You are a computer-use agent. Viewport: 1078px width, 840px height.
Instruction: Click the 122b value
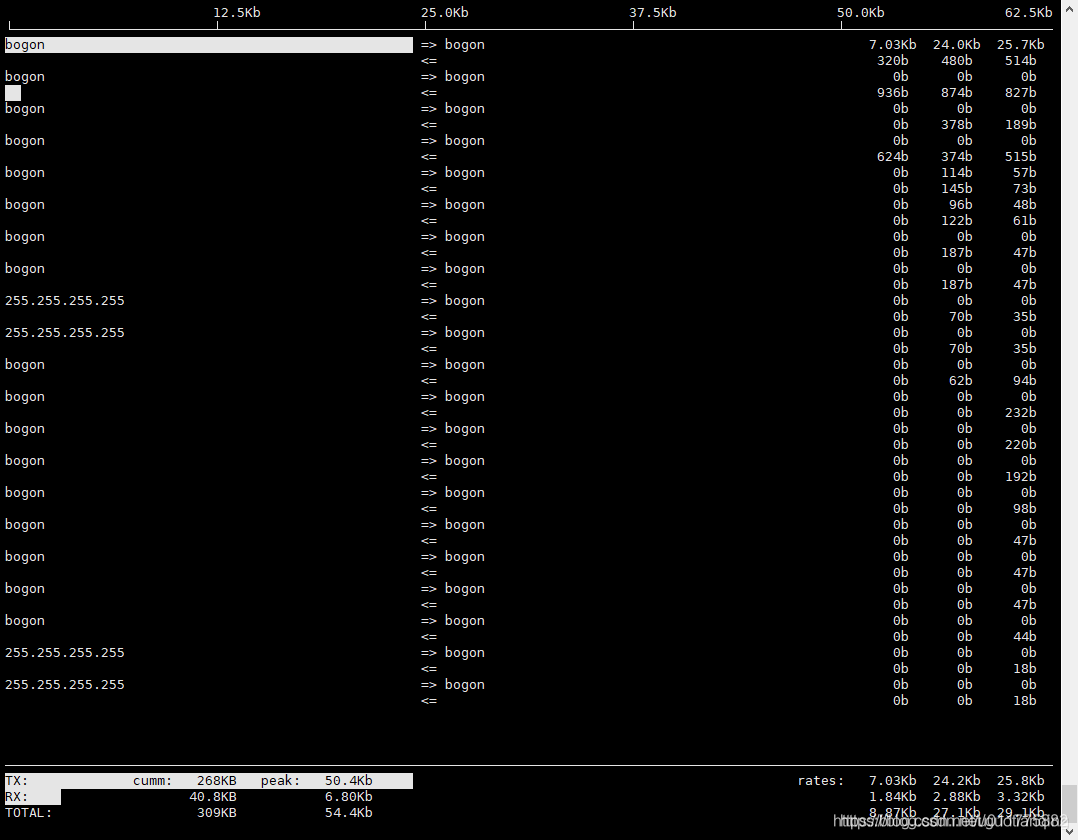pos(956,221)
